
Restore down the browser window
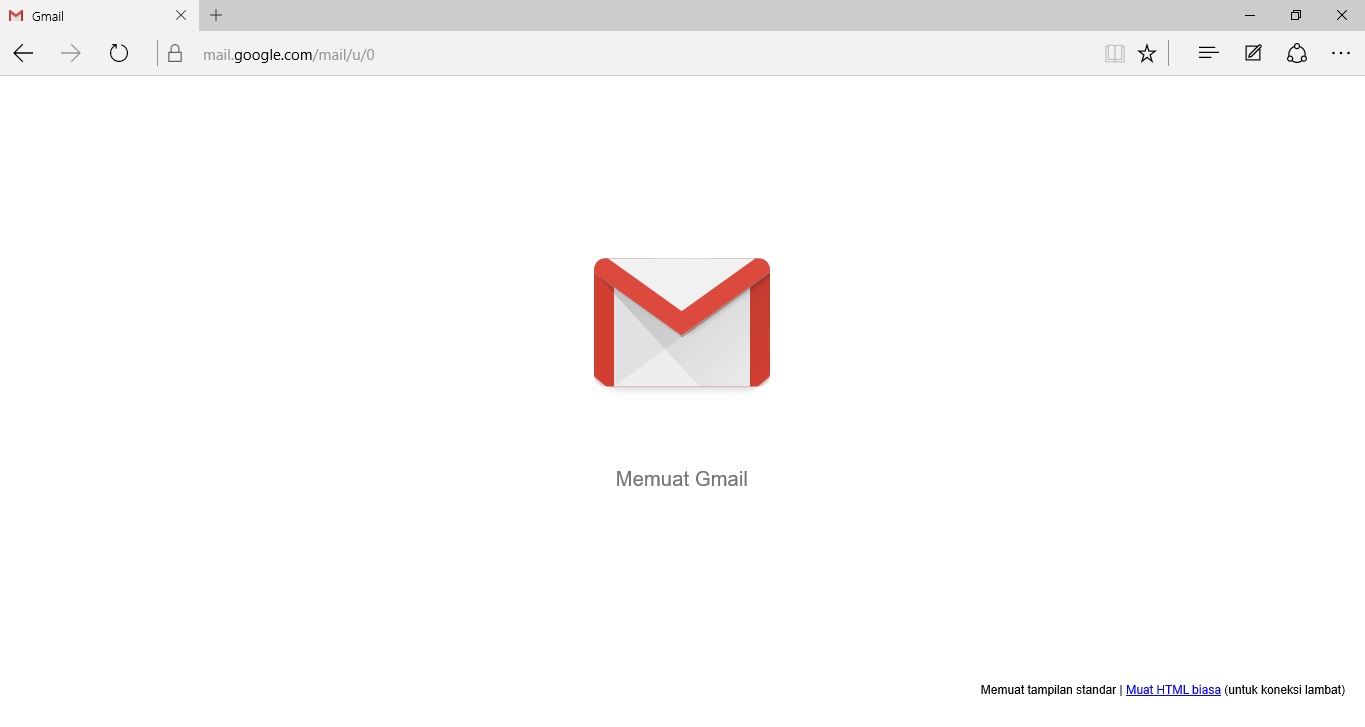[x=1296, y=15]
